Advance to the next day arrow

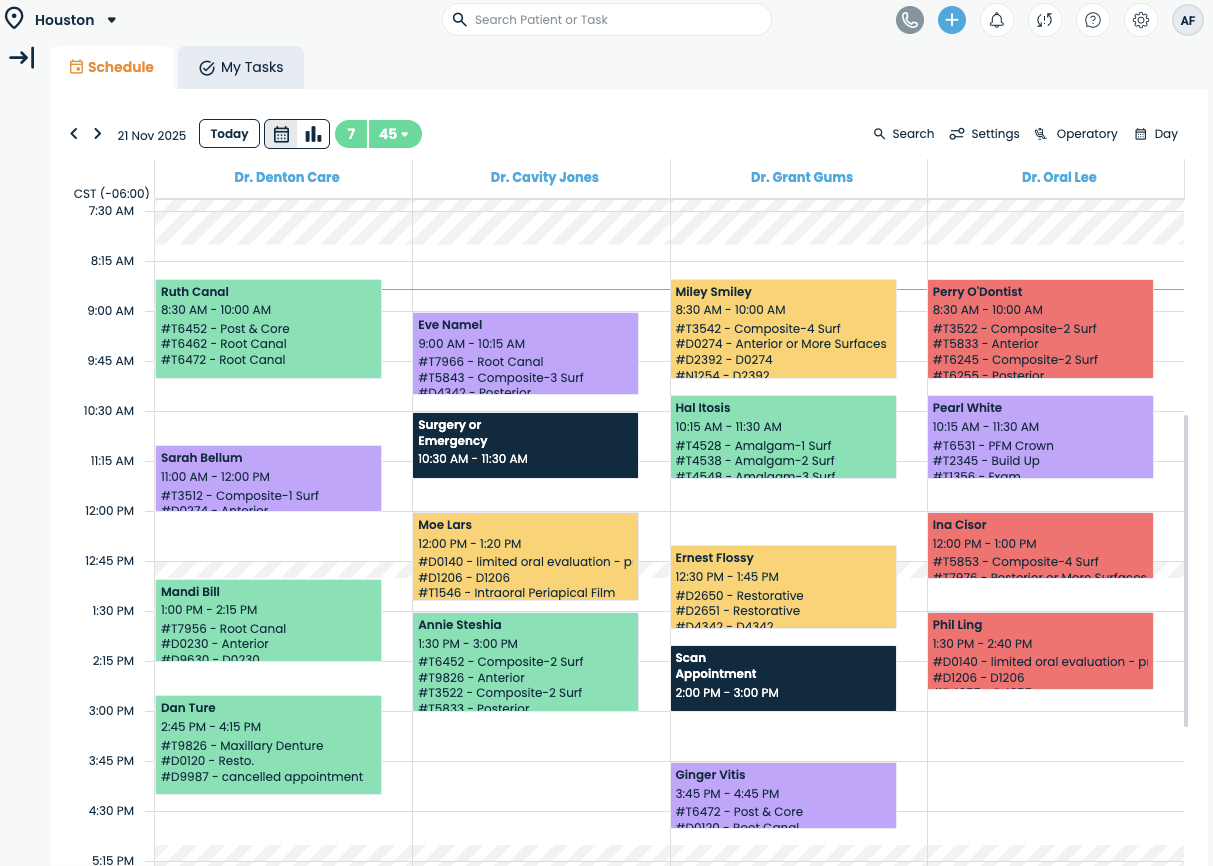coord(97,134)
